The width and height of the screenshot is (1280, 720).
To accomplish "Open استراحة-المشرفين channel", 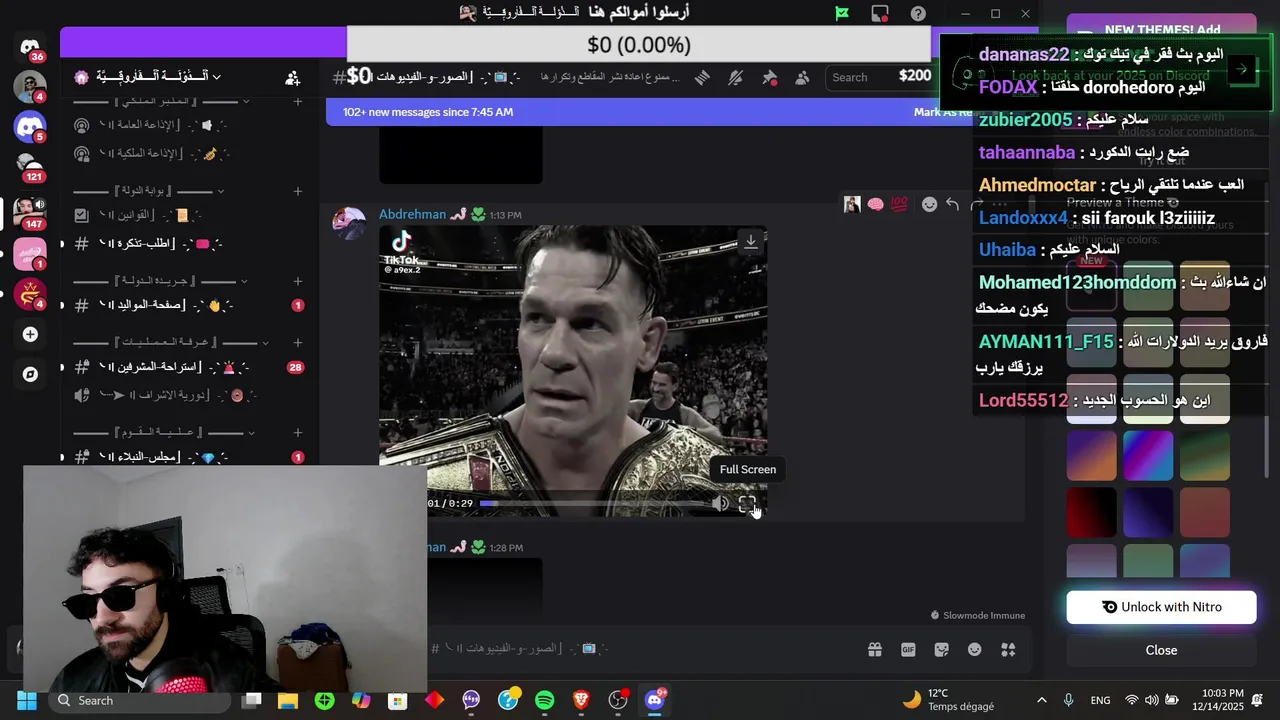I will point(190,367).
